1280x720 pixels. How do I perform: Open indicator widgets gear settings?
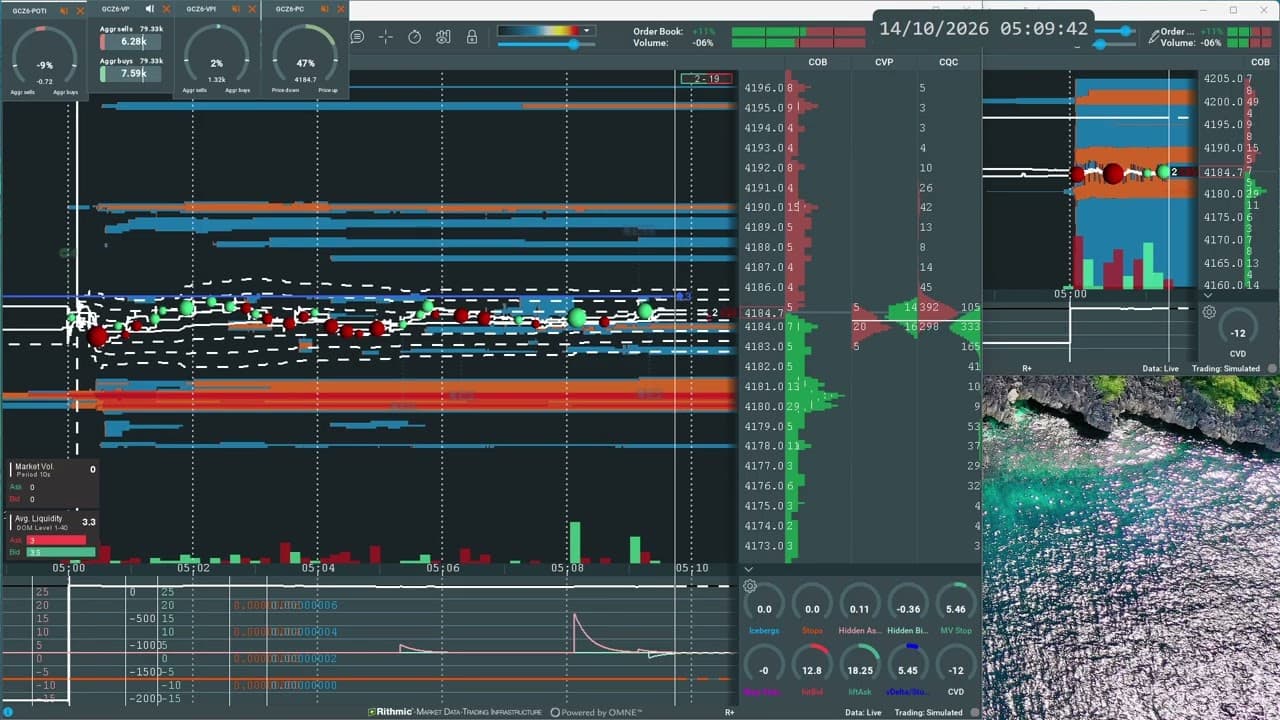tap(750, 587)
